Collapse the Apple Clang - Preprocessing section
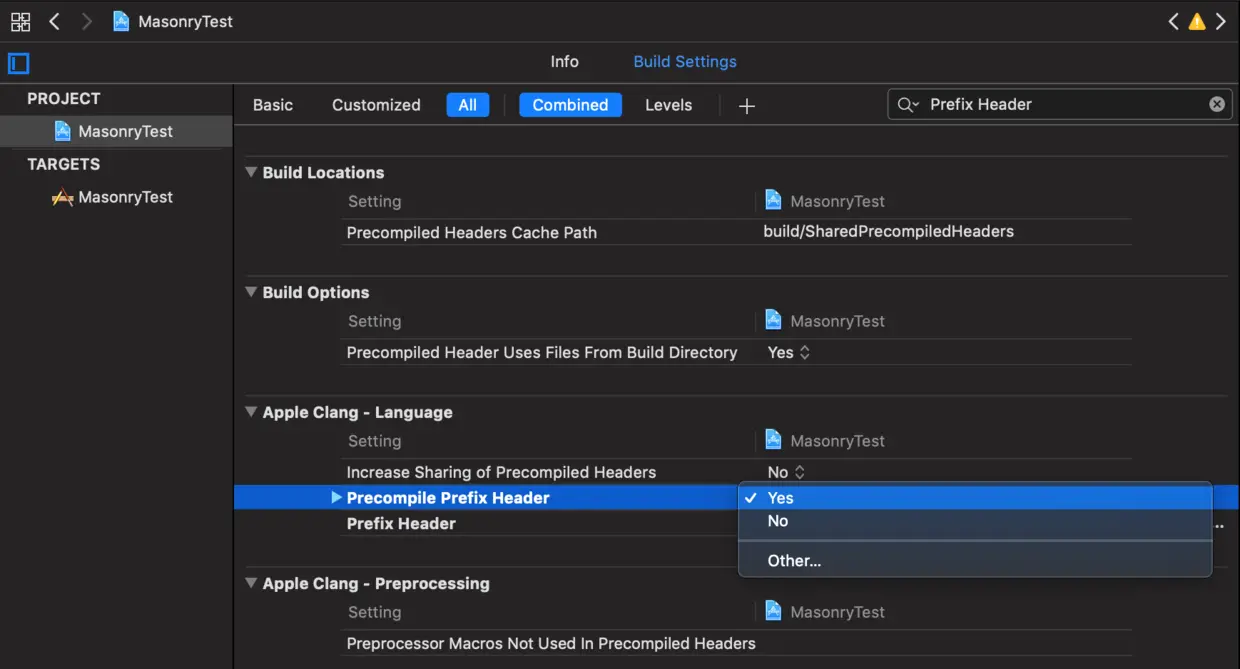 click(251, 583)
